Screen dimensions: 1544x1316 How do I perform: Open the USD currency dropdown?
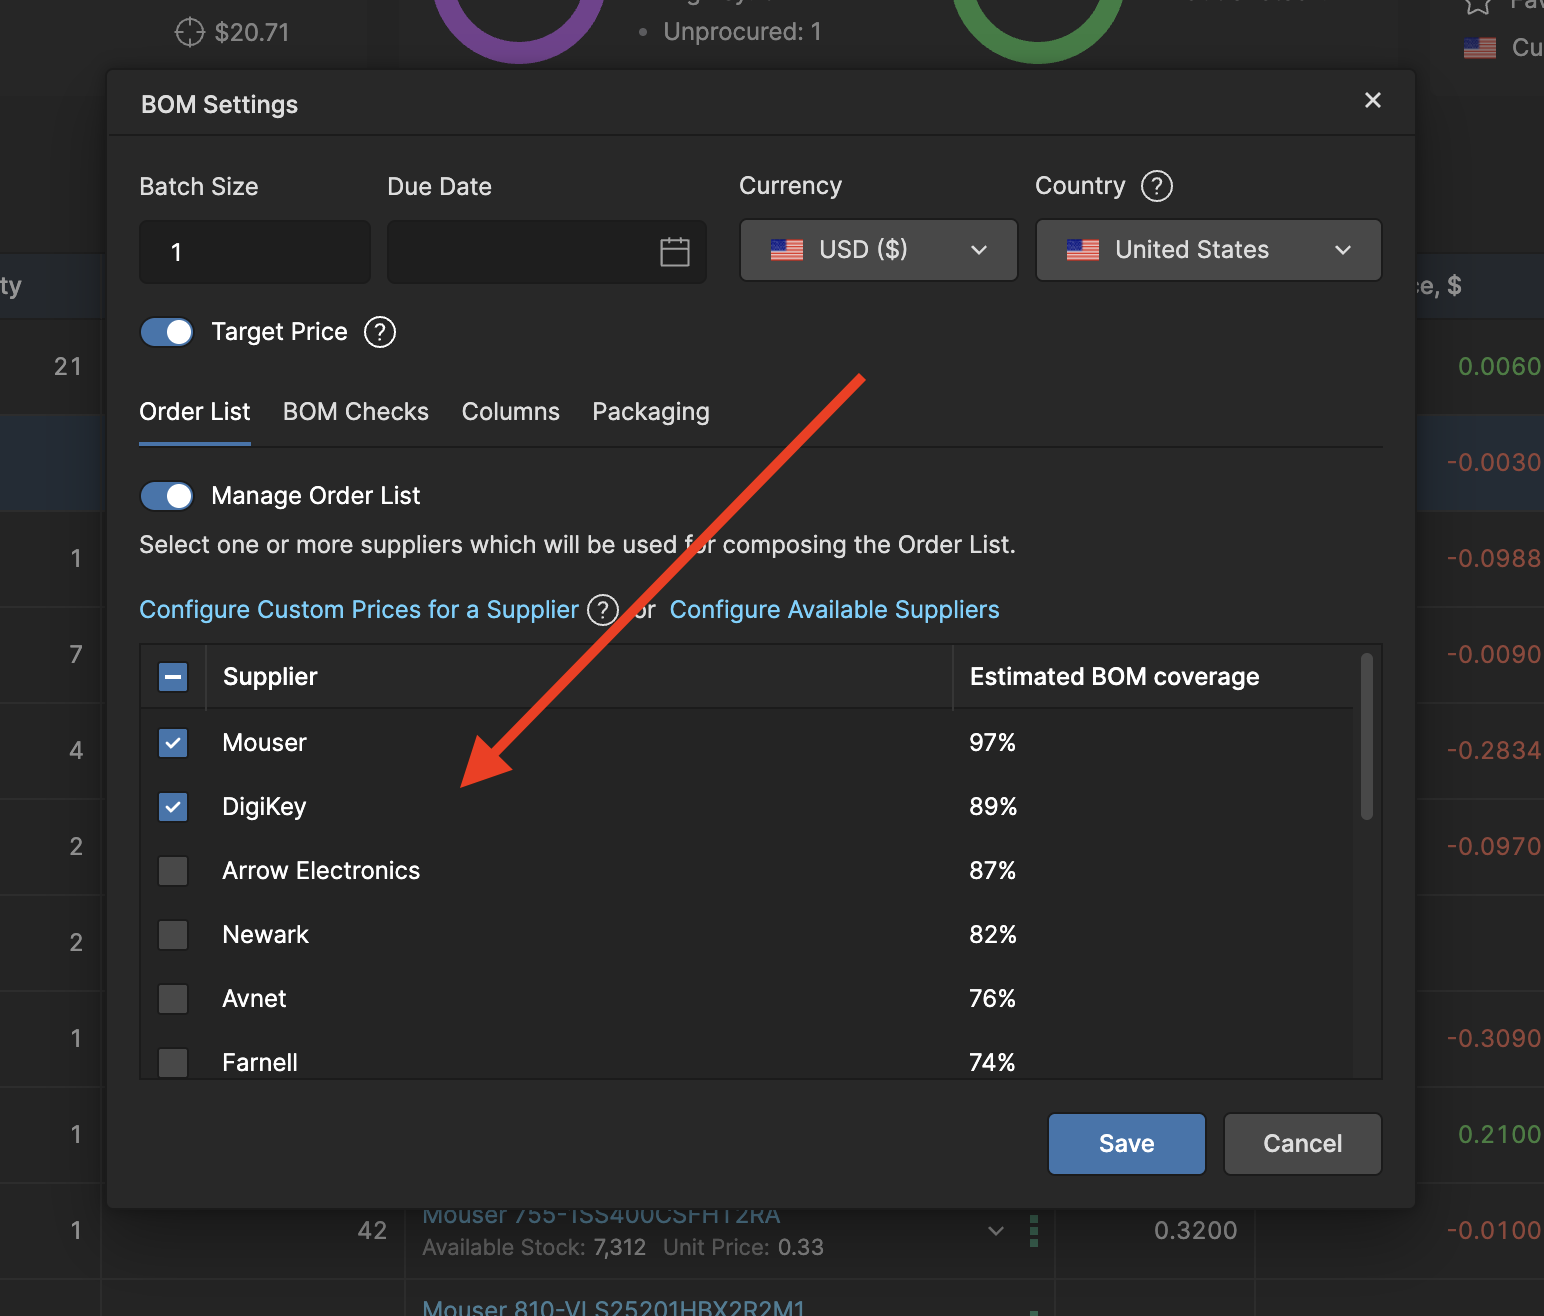click(878, 250)
